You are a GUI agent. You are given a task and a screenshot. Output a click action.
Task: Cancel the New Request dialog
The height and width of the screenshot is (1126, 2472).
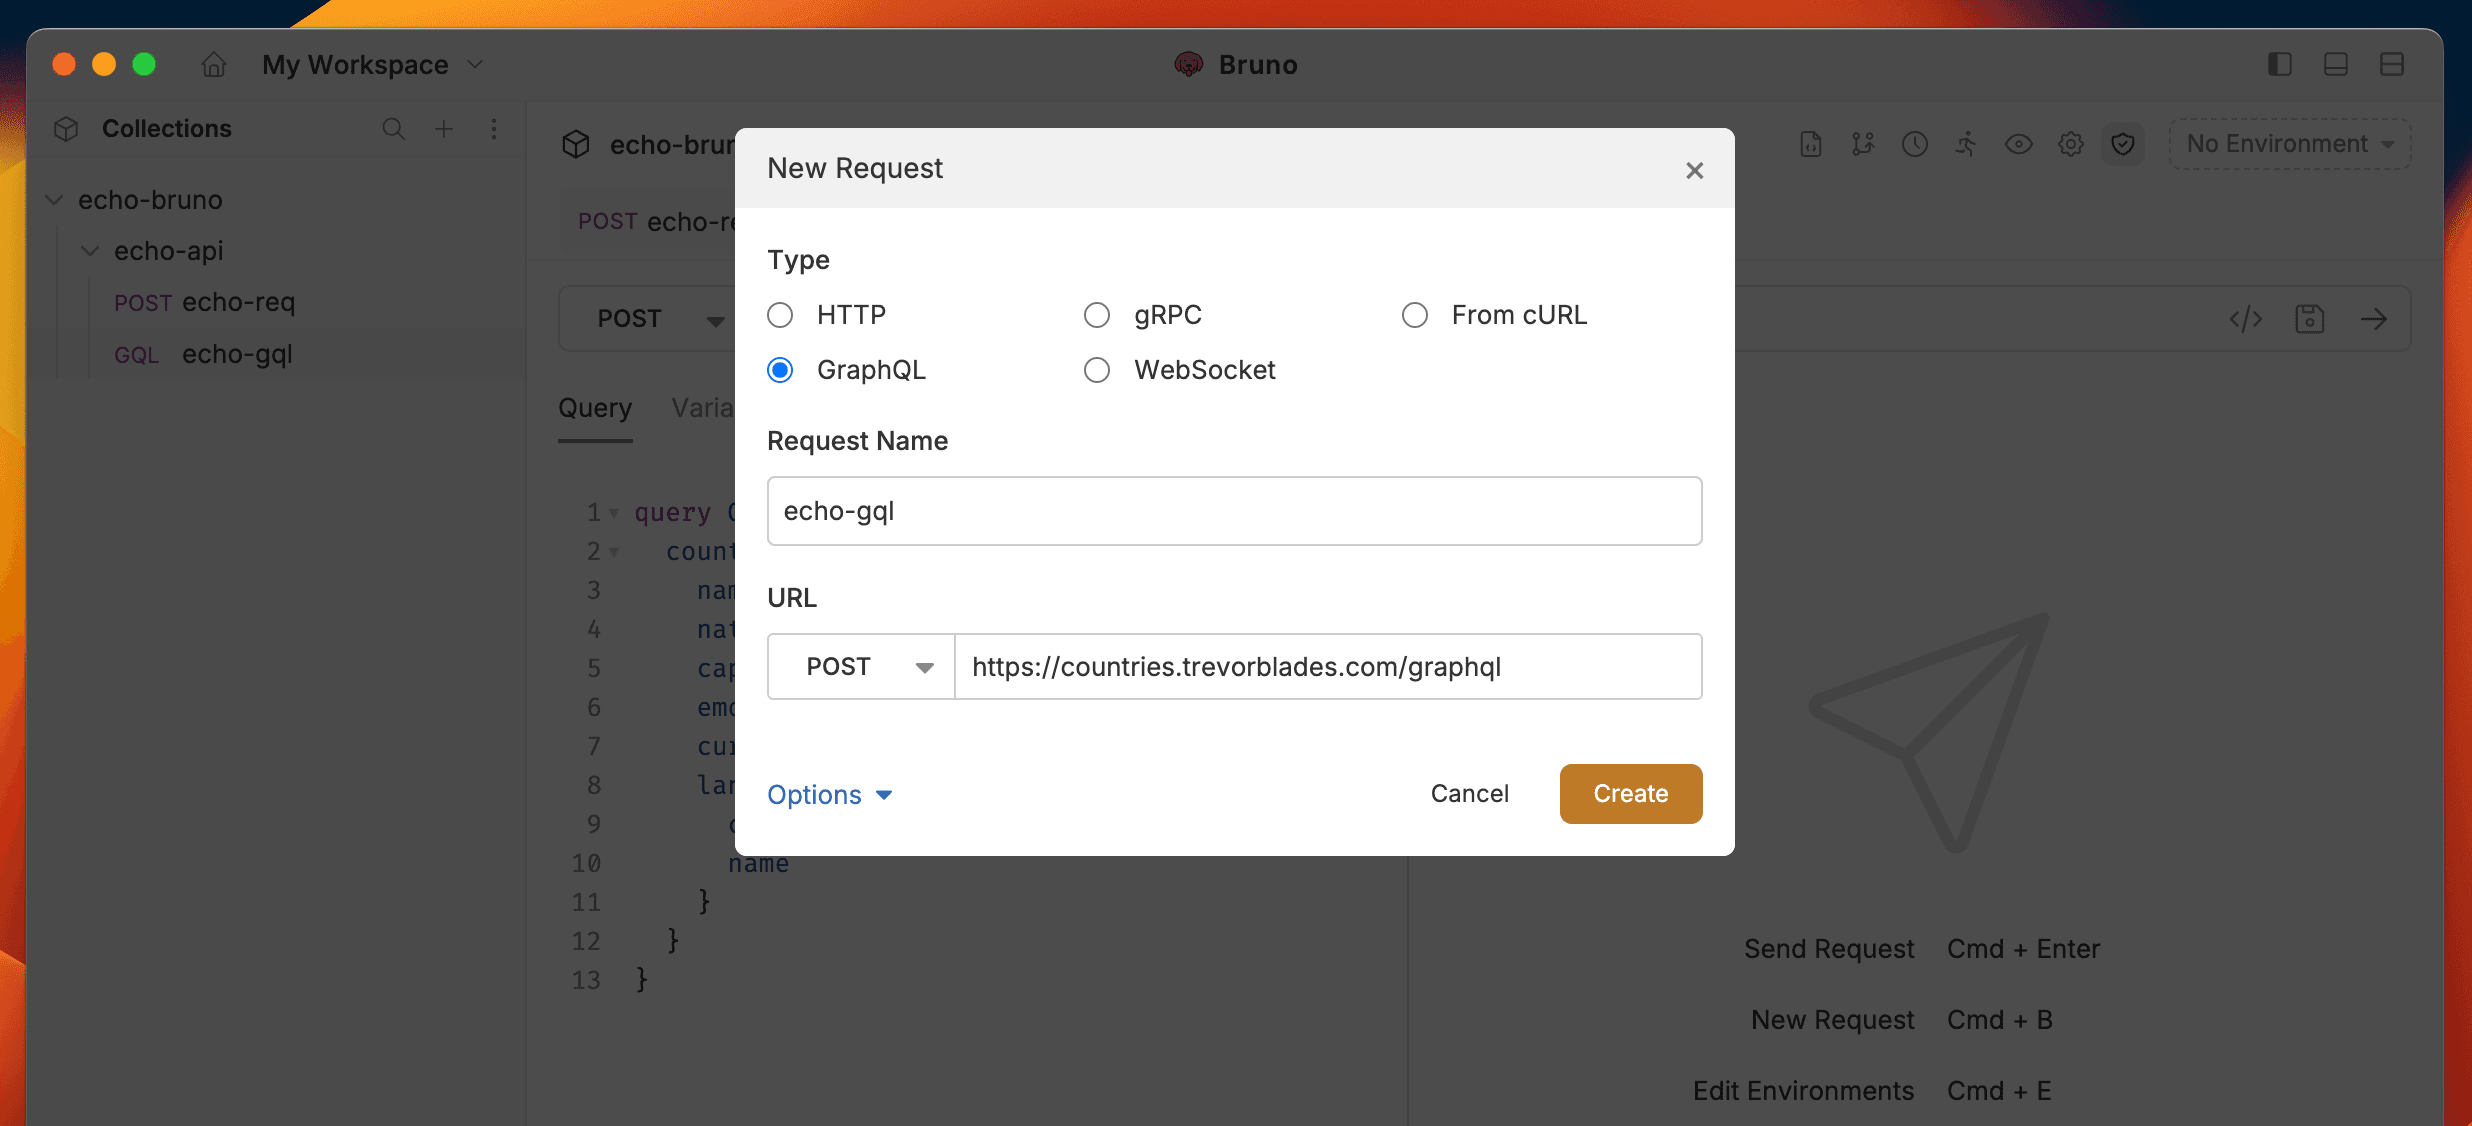pyautogui.click(x=1469, y=793)
